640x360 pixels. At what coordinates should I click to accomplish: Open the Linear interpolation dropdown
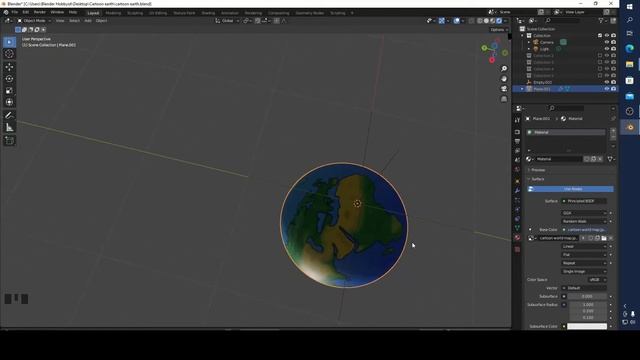click(x=584, y=247)
